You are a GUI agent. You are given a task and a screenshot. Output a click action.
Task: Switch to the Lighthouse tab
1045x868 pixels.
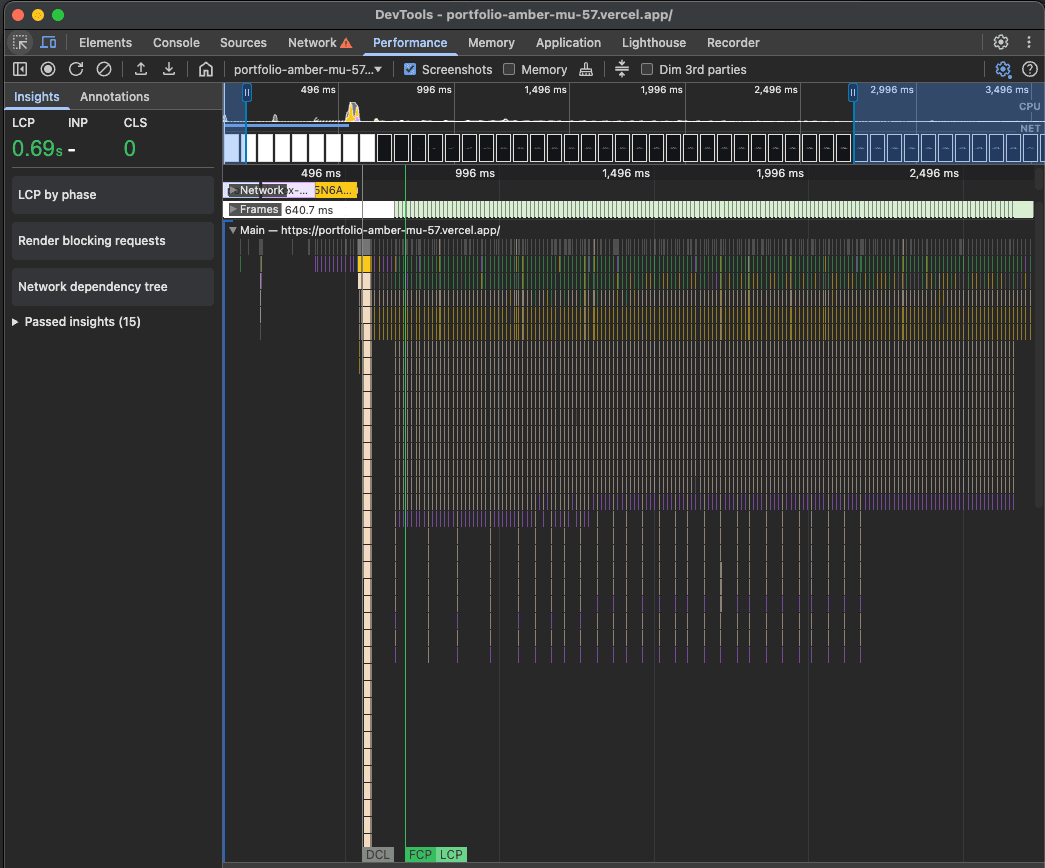(654, 42)
